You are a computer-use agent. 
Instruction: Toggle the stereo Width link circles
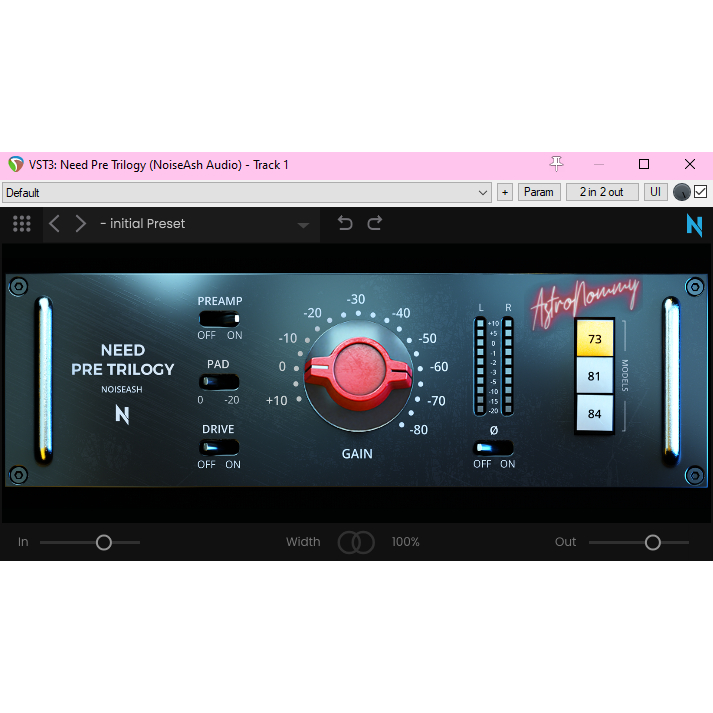(356, 542)
